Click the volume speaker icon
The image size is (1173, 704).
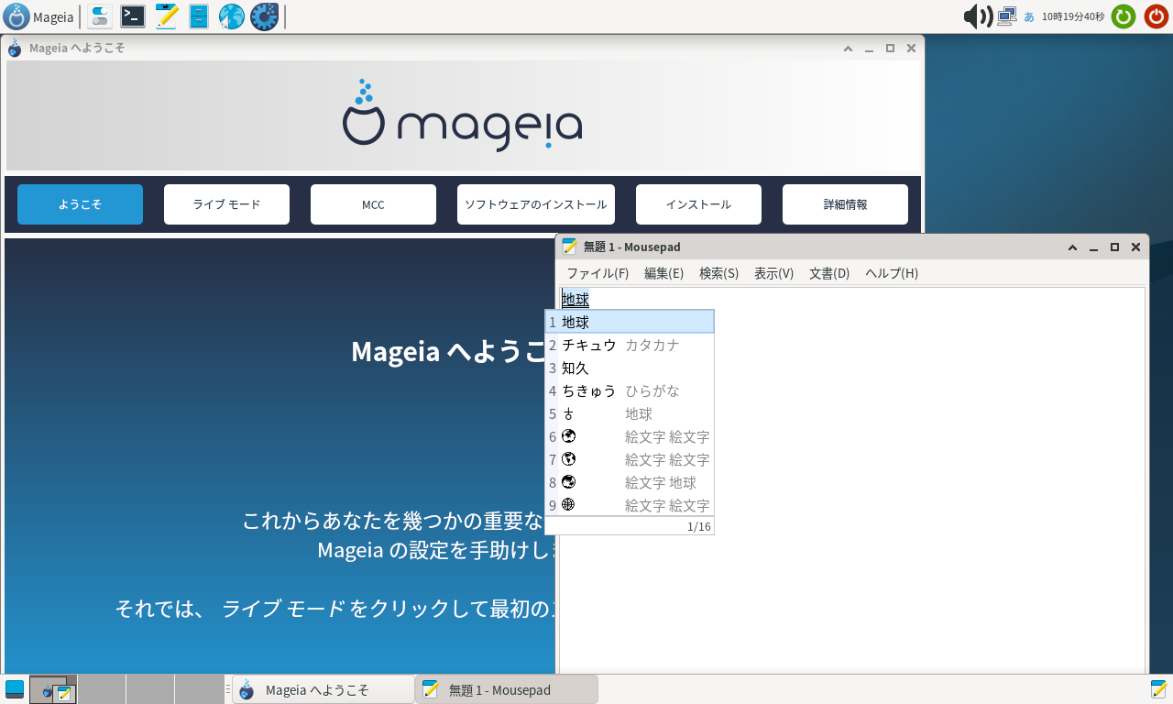click(x=976, y=16)
